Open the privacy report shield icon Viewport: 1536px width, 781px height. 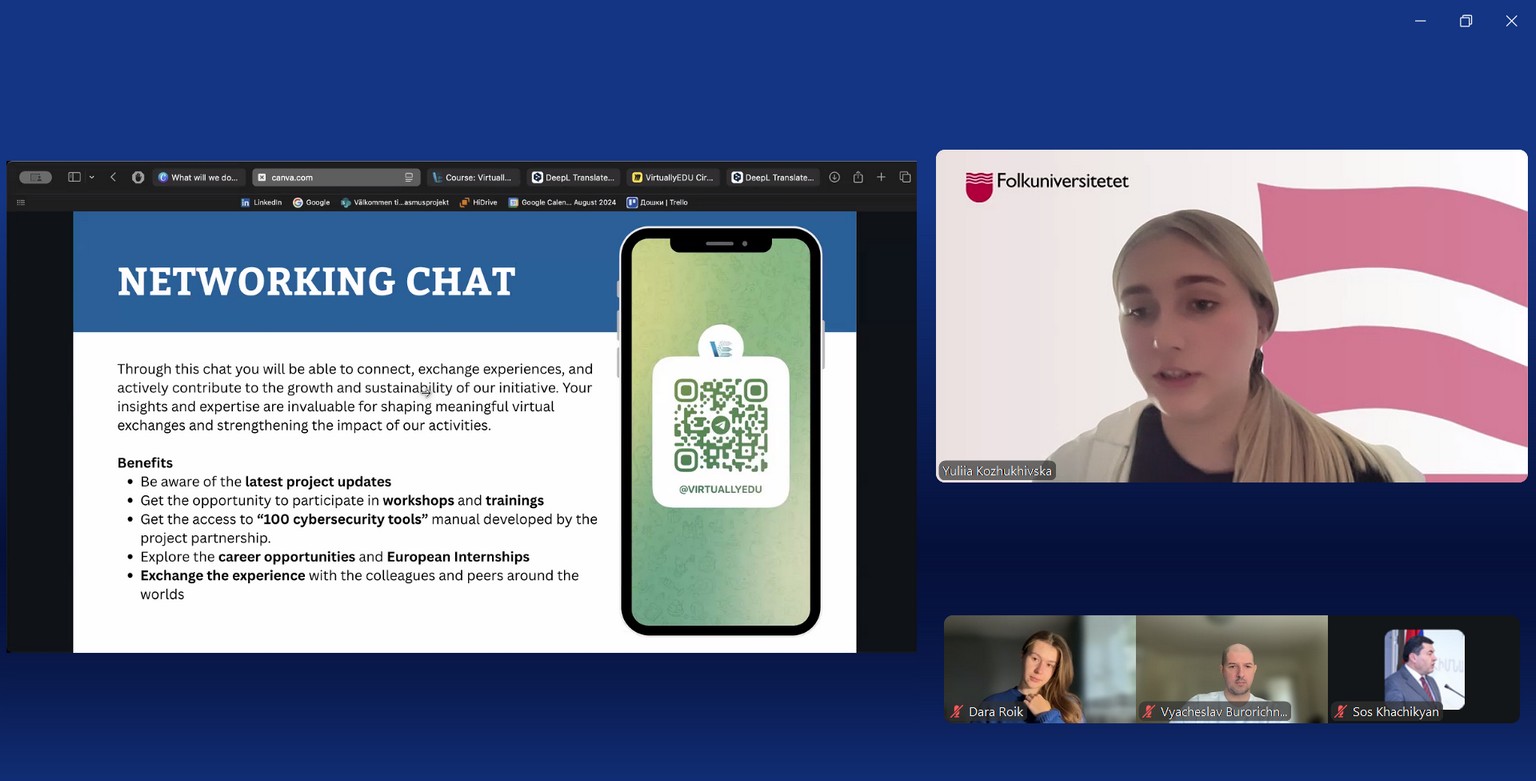[x=138, y=177]
